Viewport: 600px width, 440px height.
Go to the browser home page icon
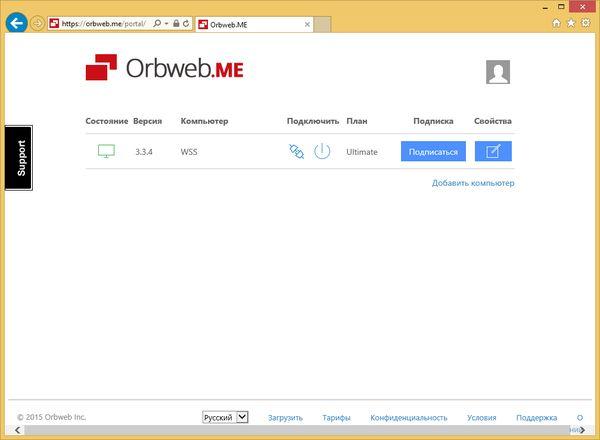point(556,23)
